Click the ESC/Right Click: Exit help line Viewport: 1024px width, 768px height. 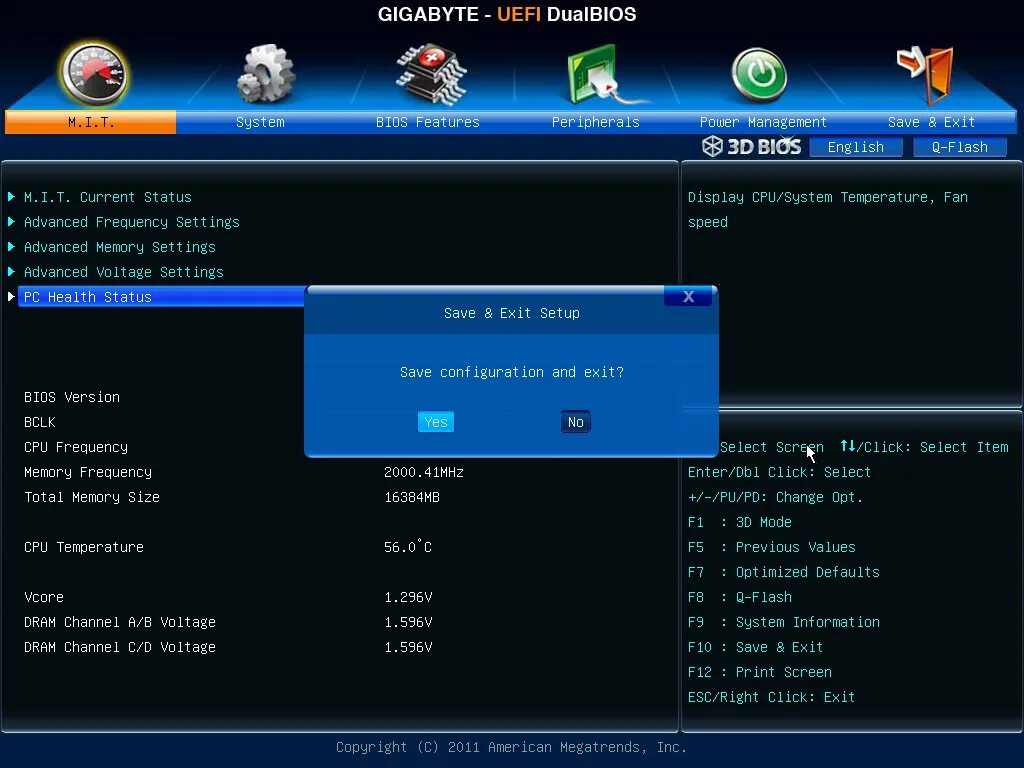coord(771,697)
